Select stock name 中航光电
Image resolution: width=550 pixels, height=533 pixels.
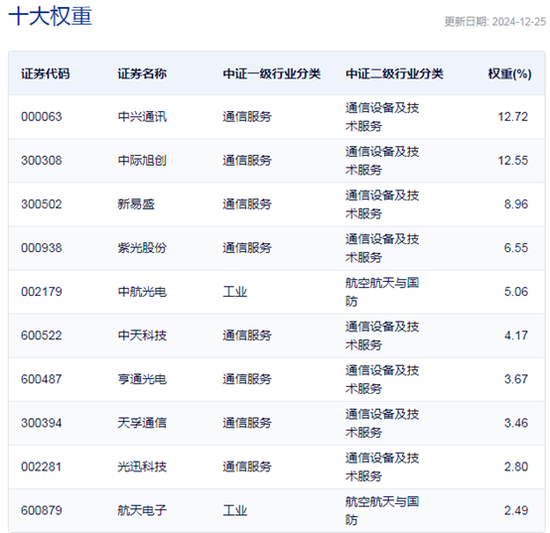click(142, 292)
